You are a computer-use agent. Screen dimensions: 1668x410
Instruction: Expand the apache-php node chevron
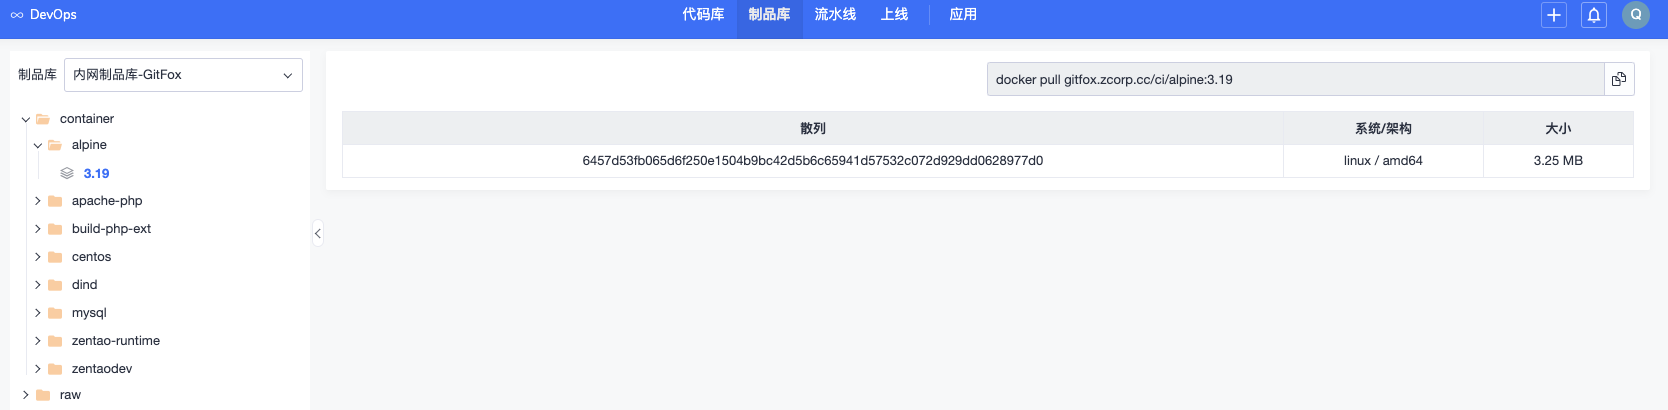tap(38, 201)
